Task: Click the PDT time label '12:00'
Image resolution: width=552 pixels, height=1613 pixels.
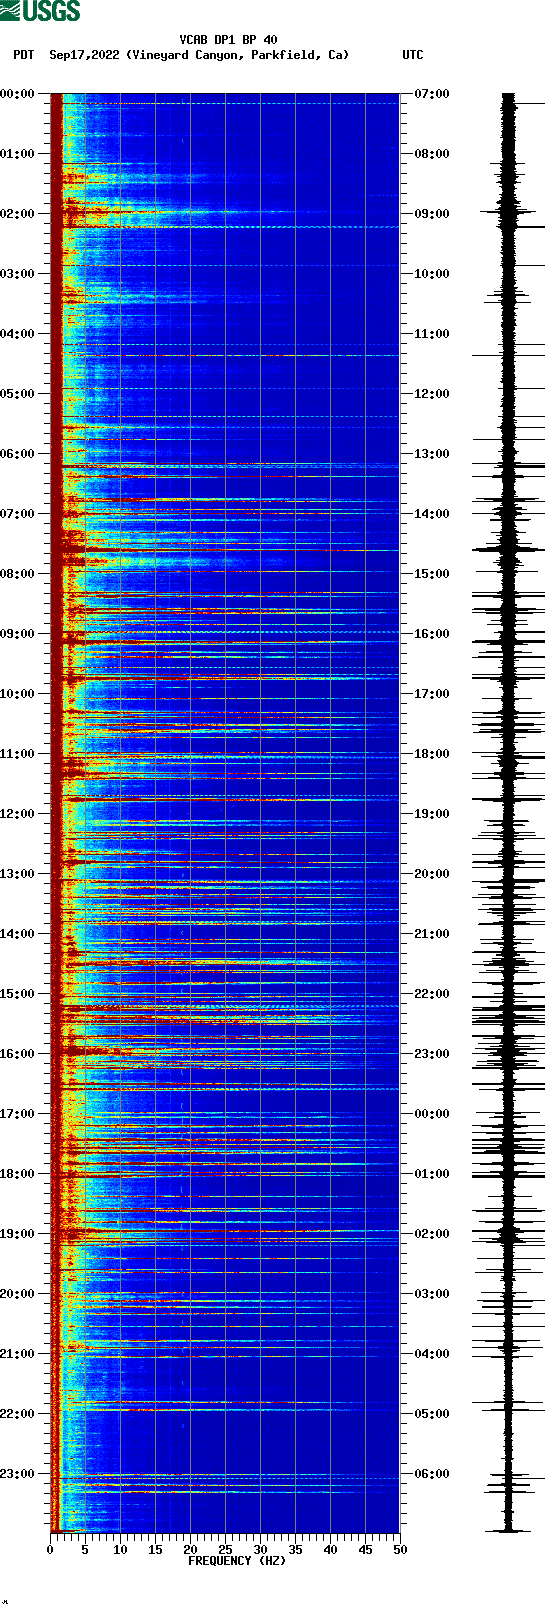Action: tap(17, 814)
